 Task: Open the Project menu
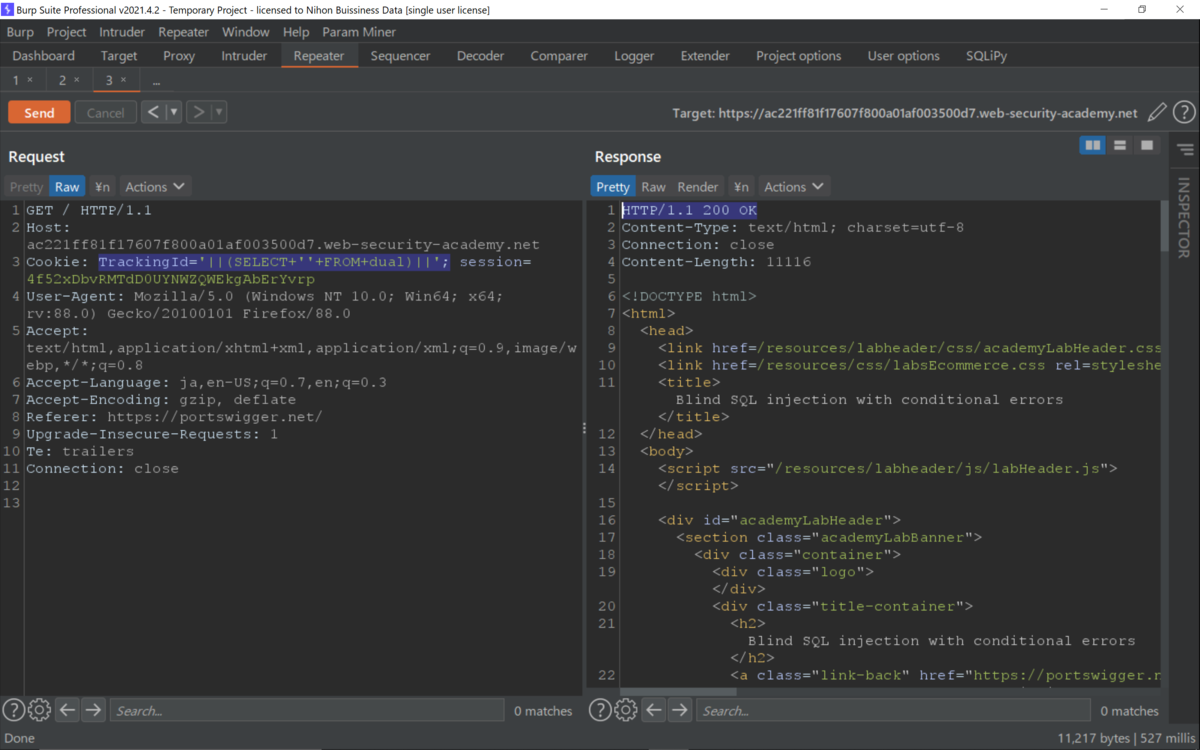[67, 32]
